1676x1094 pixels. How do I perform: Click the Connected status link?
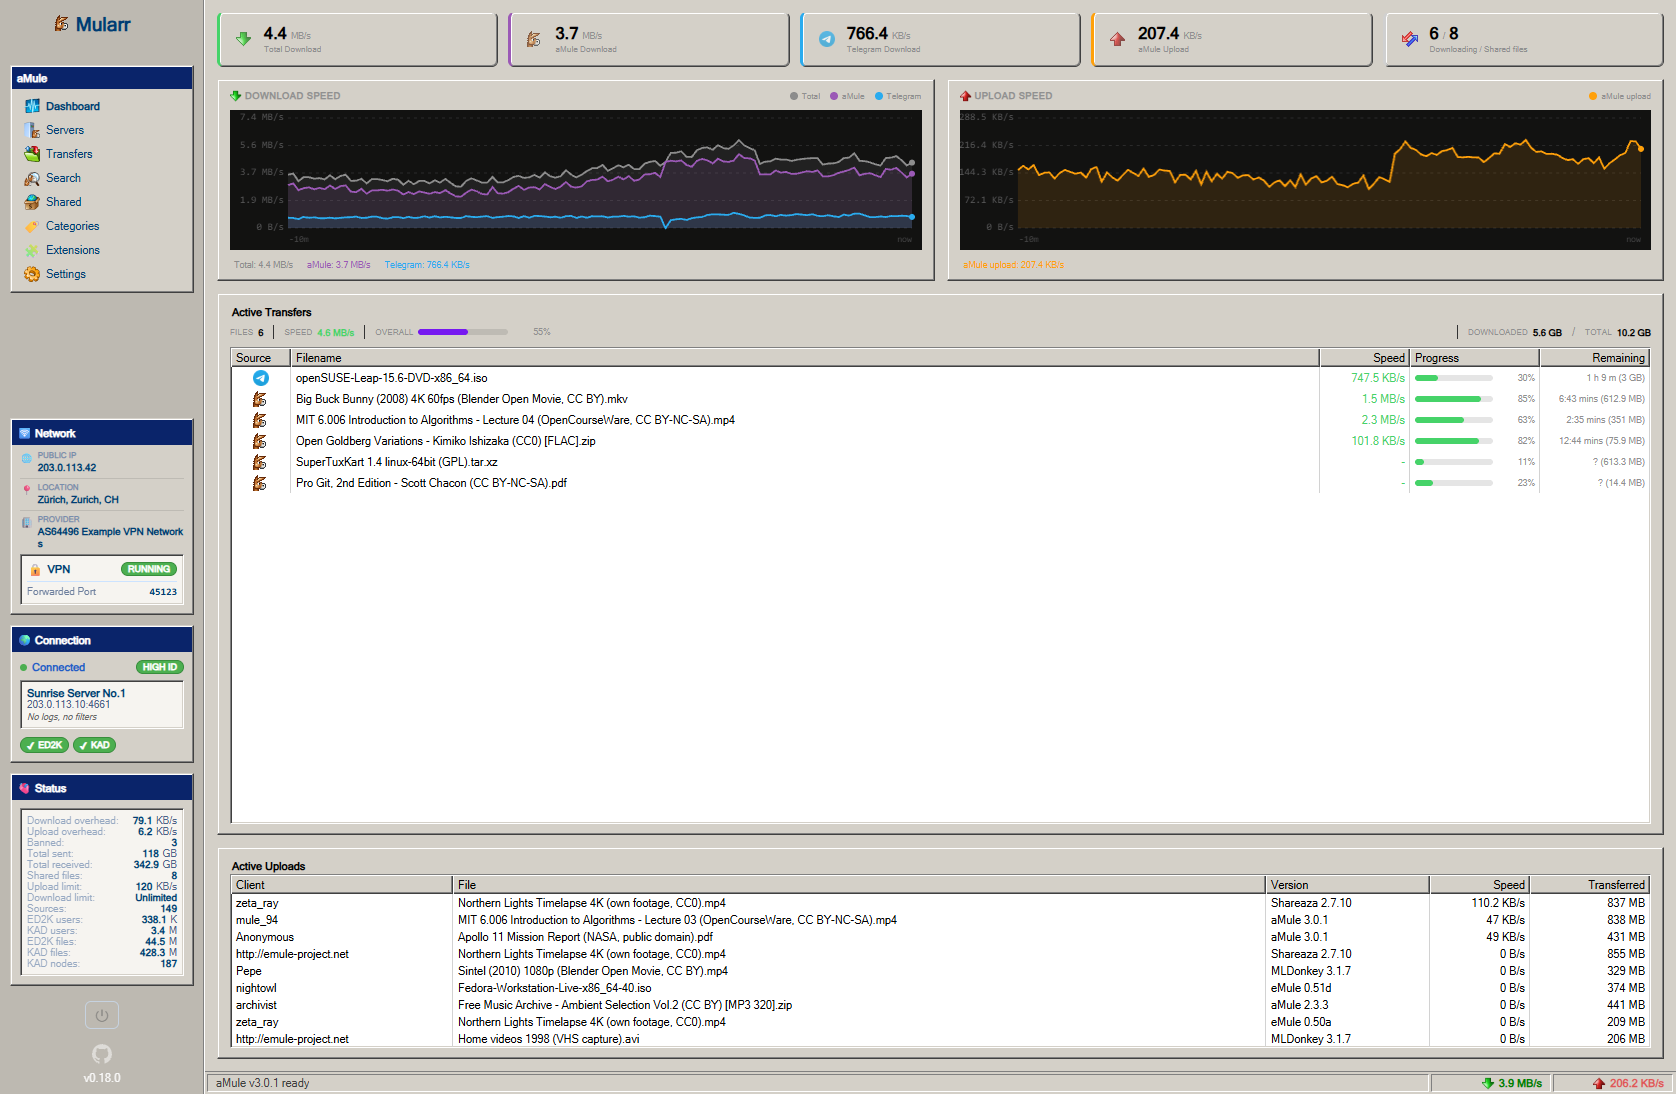click(x=58, y=667)
